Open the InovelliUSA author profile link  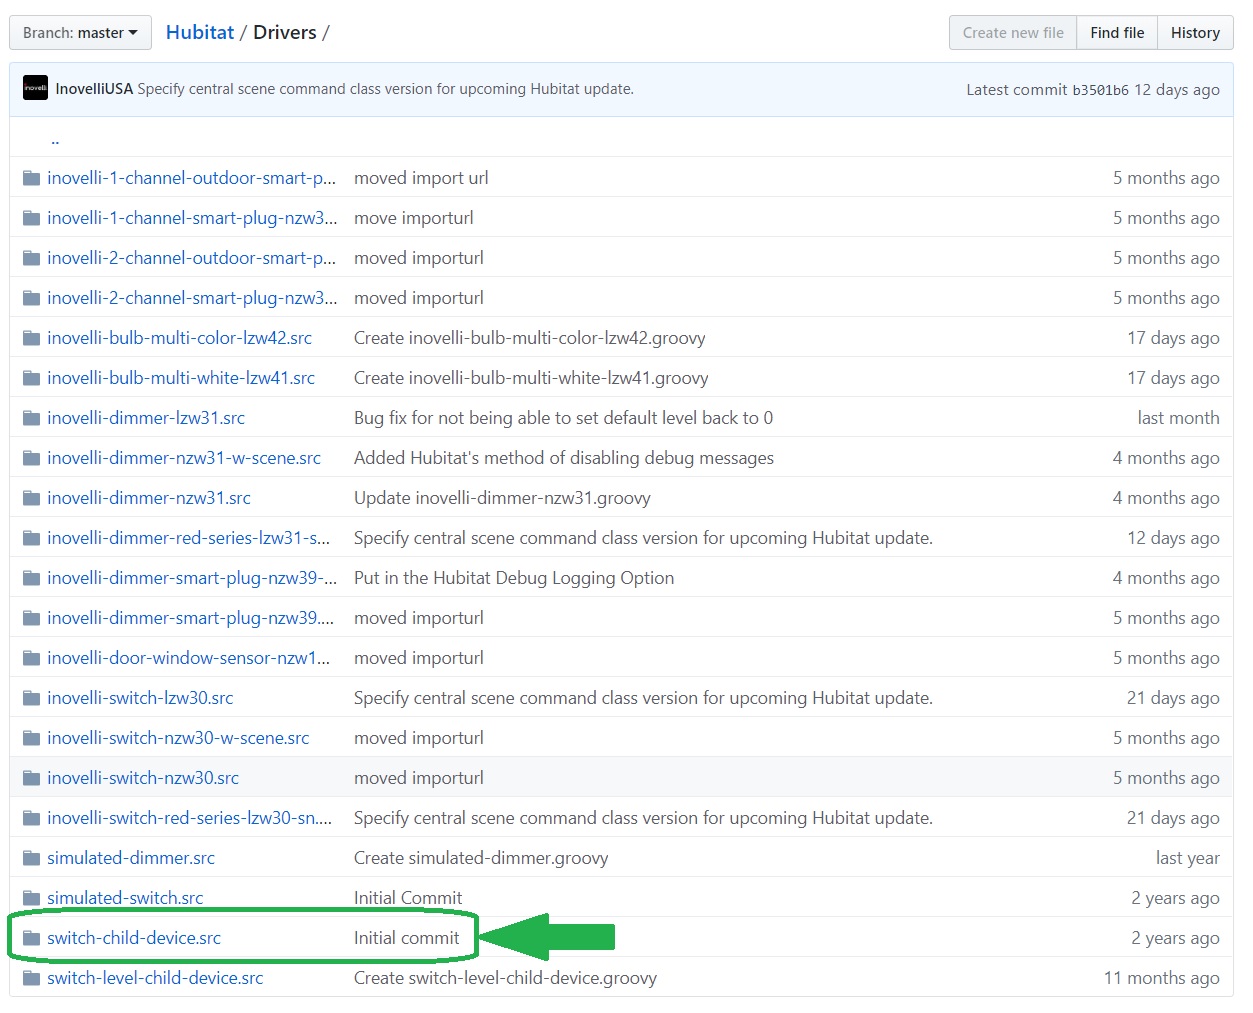[94, 89]
